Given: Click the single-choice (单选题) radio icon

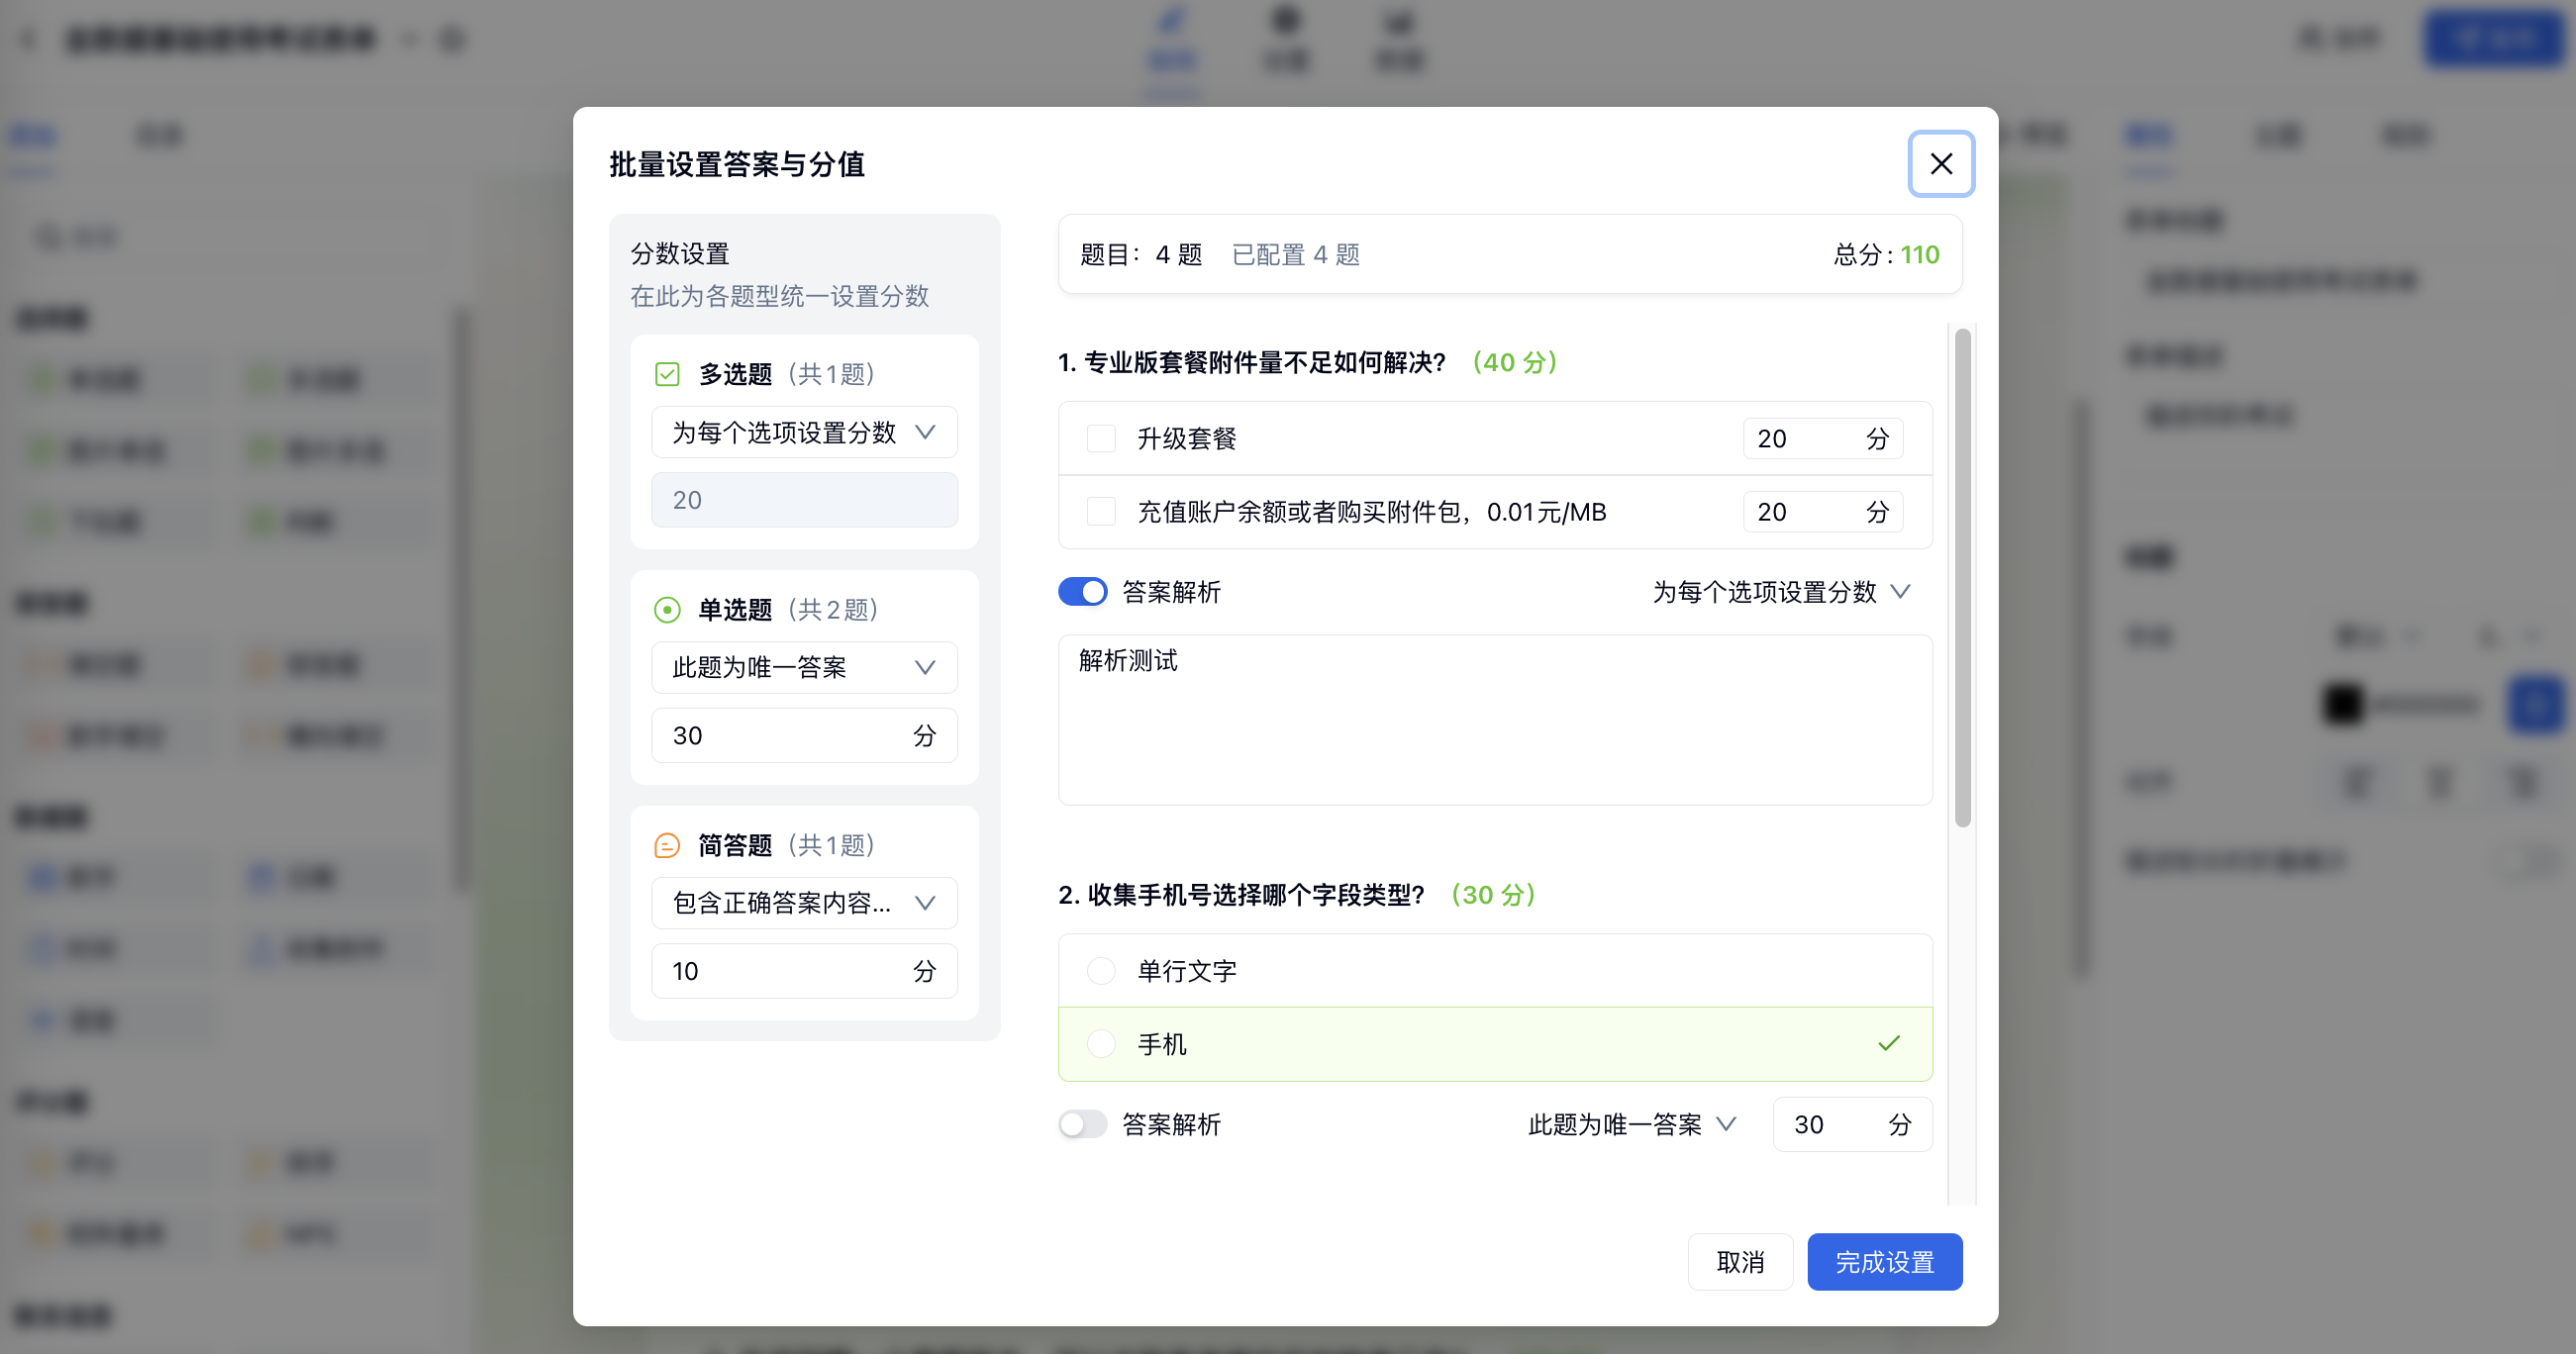Looking at the screenshot, I should pyautogui.click(x=667, y=609).
